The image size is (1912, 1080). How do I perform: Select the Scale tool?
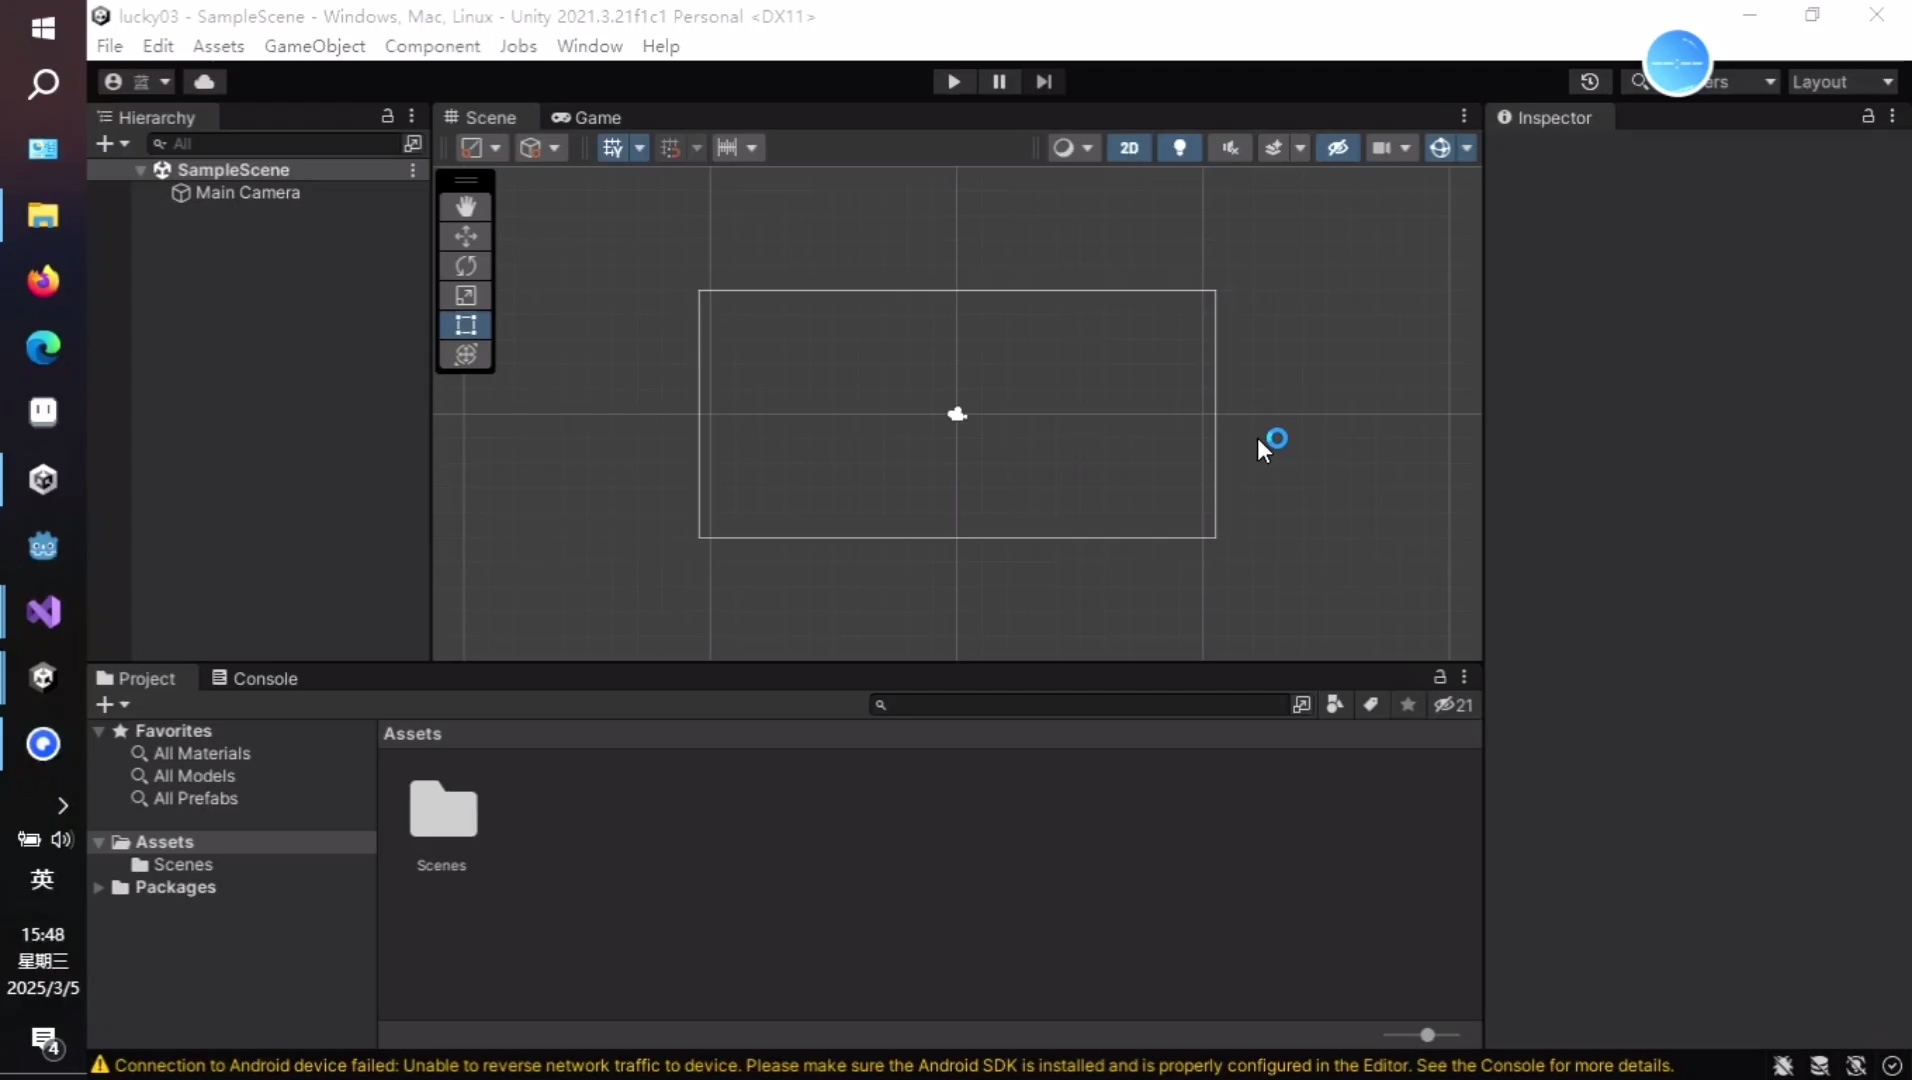coord(467,296)
